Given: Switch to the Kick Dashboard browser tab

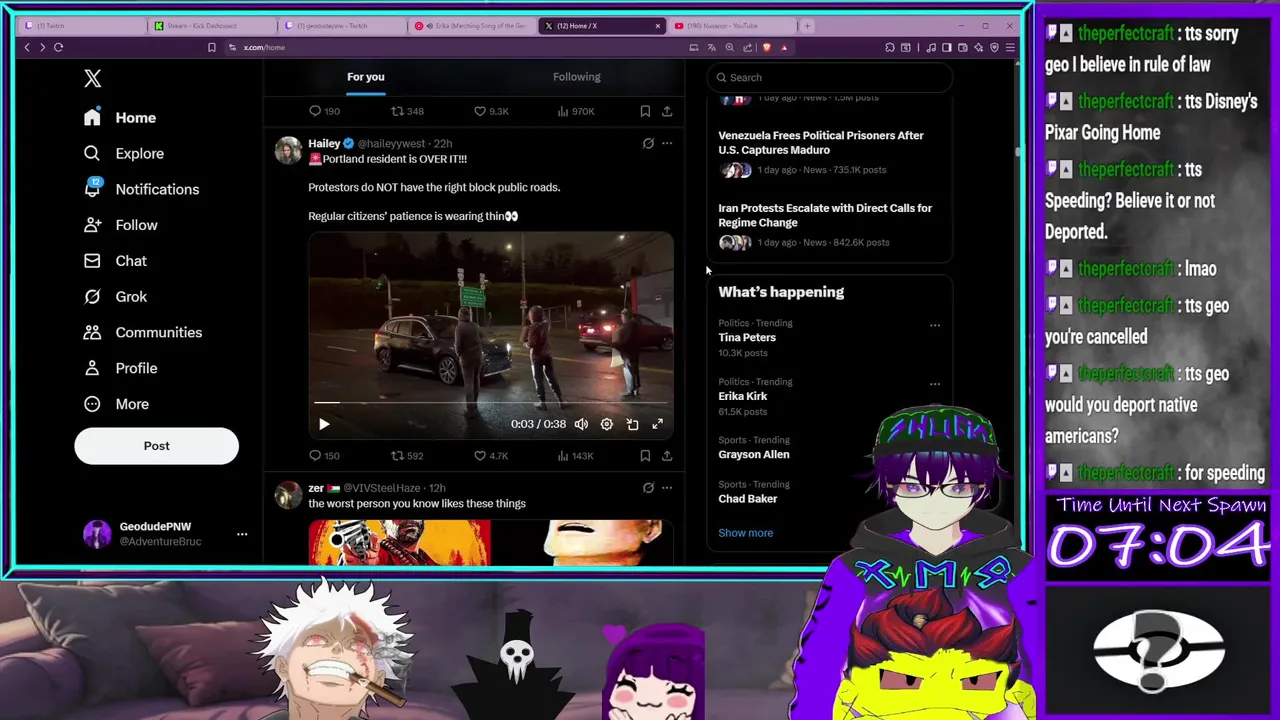Looking at the screenshot, I should tap(210, 26).
